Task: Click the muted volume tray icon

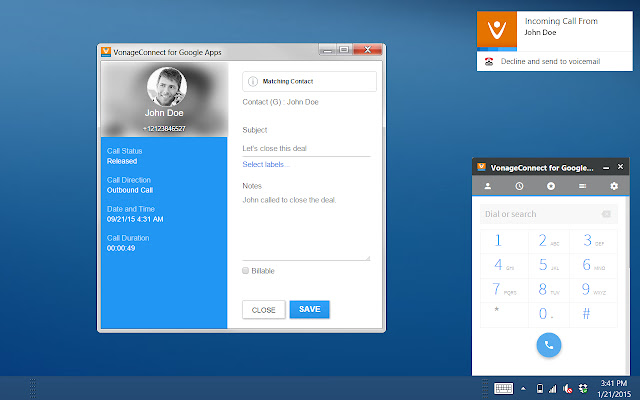Action: coord(567,389)
